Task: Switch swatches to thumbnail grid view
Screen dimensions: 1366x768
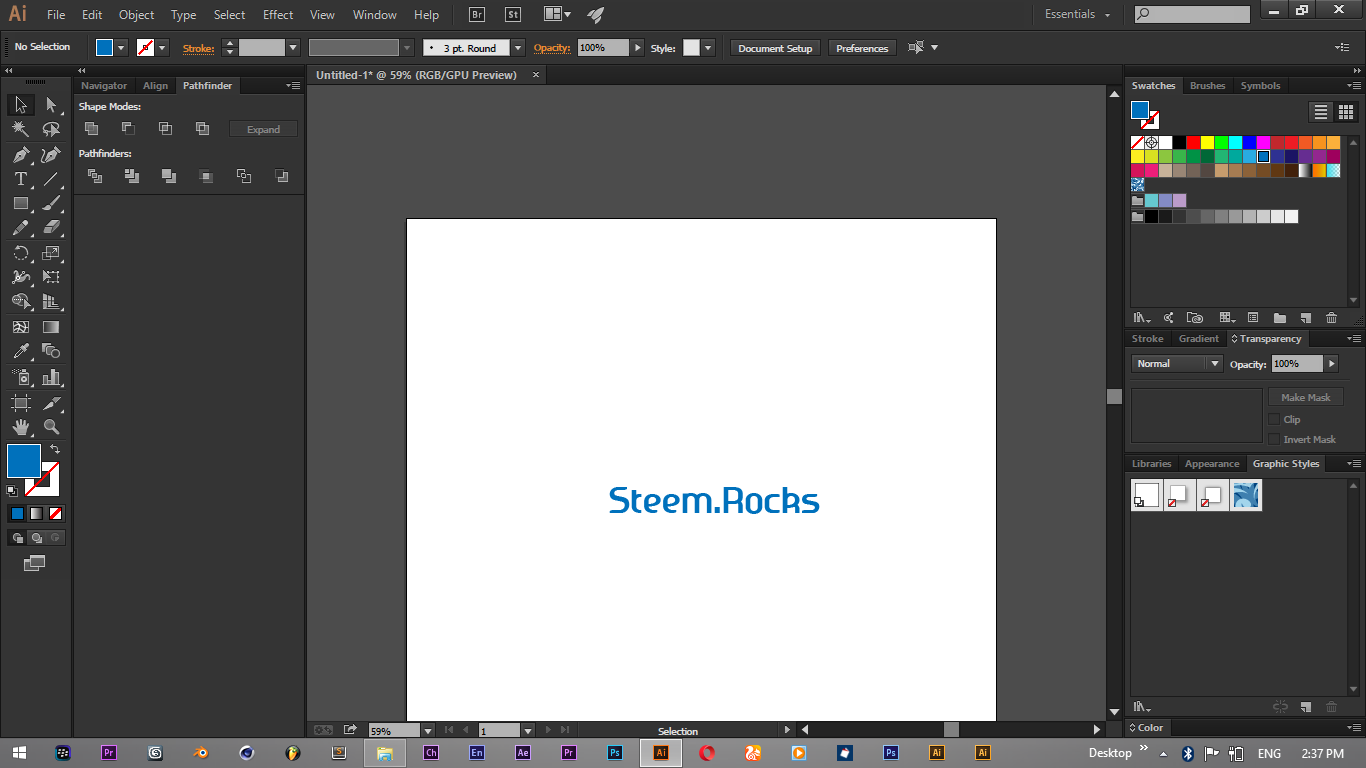Action: point(1345,112)
